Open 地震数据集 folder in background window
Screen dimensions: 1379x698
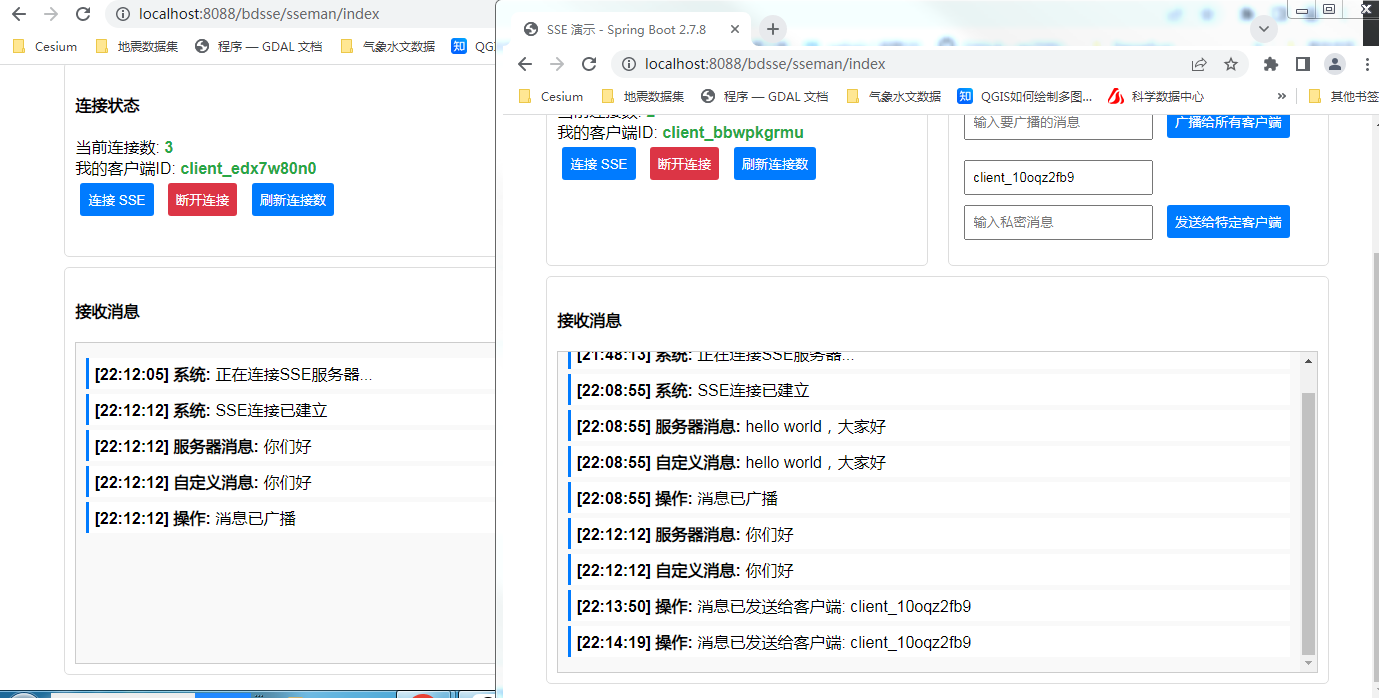(x=136, y=46)
